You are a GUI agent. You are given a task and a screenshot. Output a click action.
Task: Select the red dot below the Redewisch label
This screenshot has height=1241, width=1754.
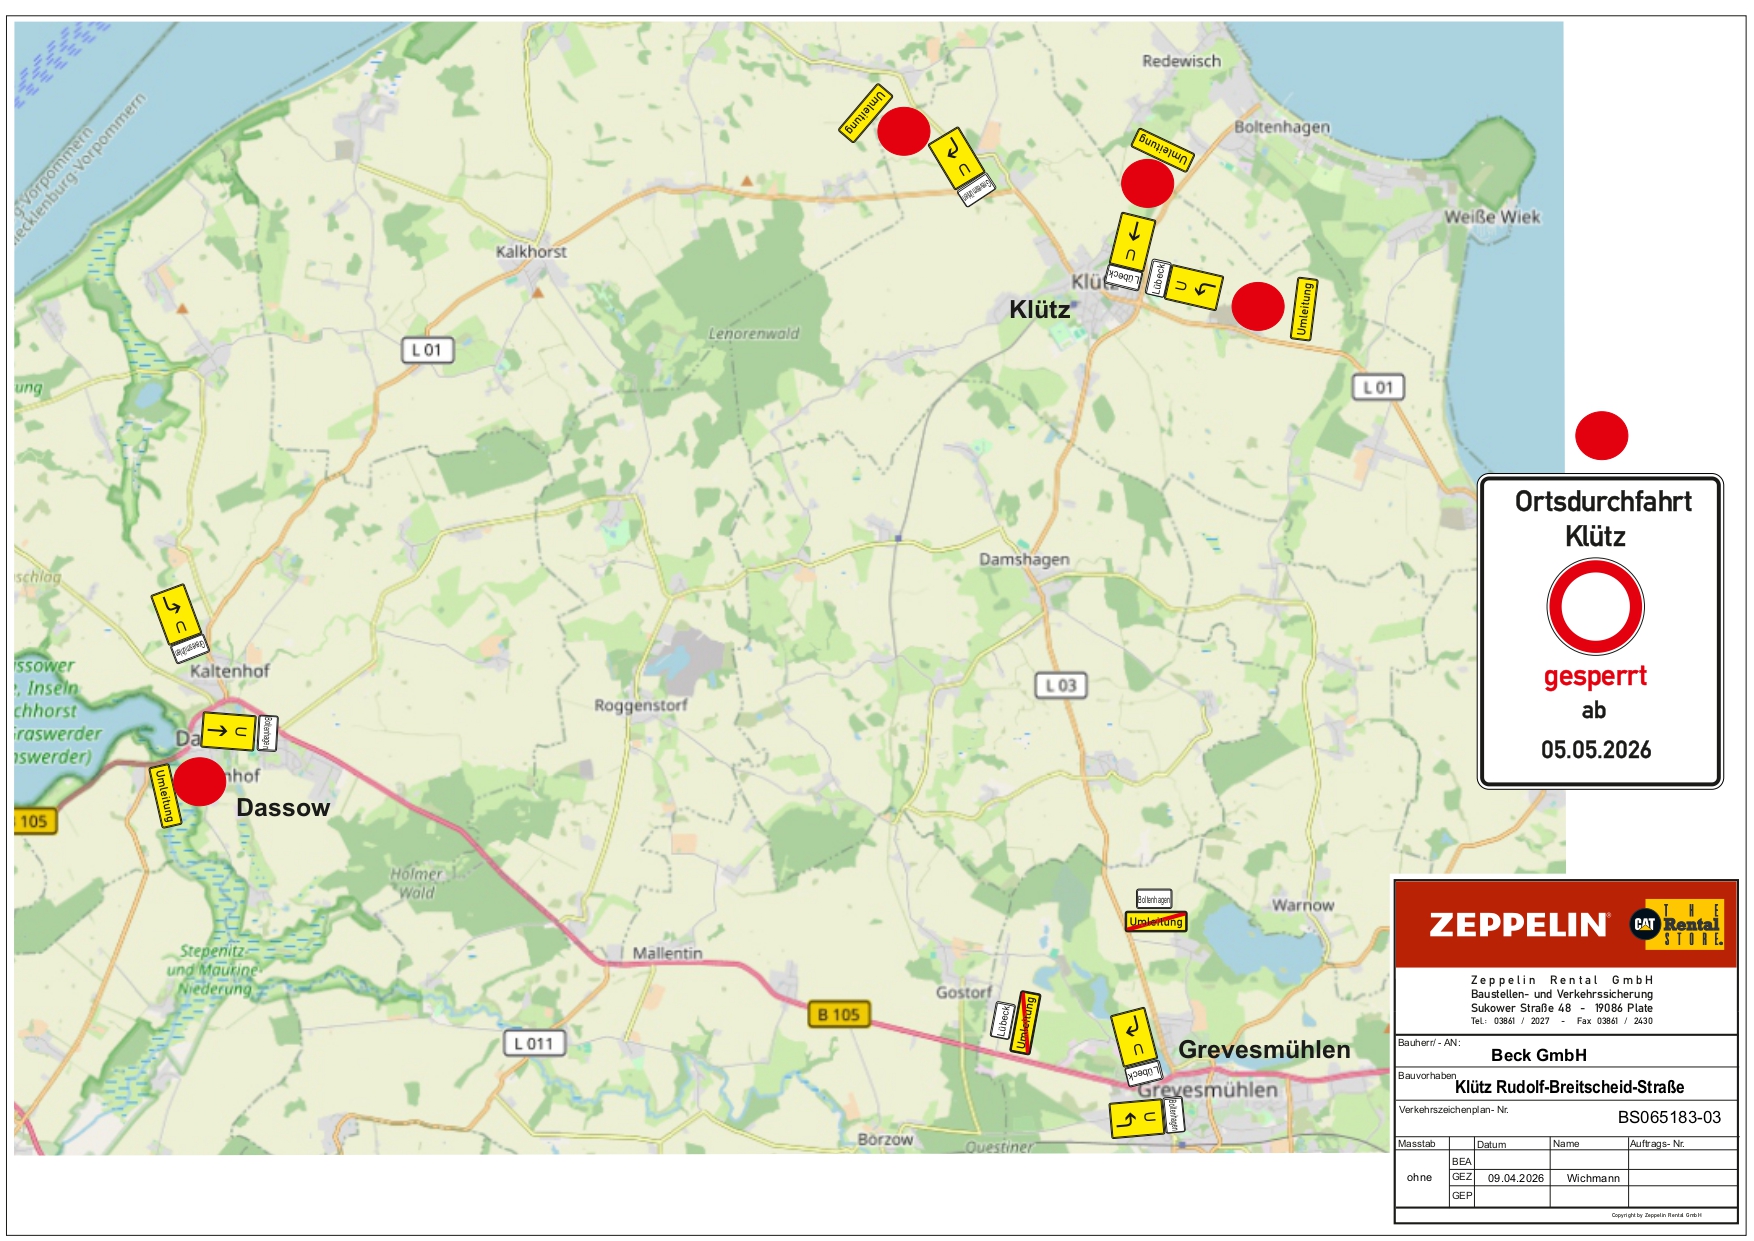[903, 131]
